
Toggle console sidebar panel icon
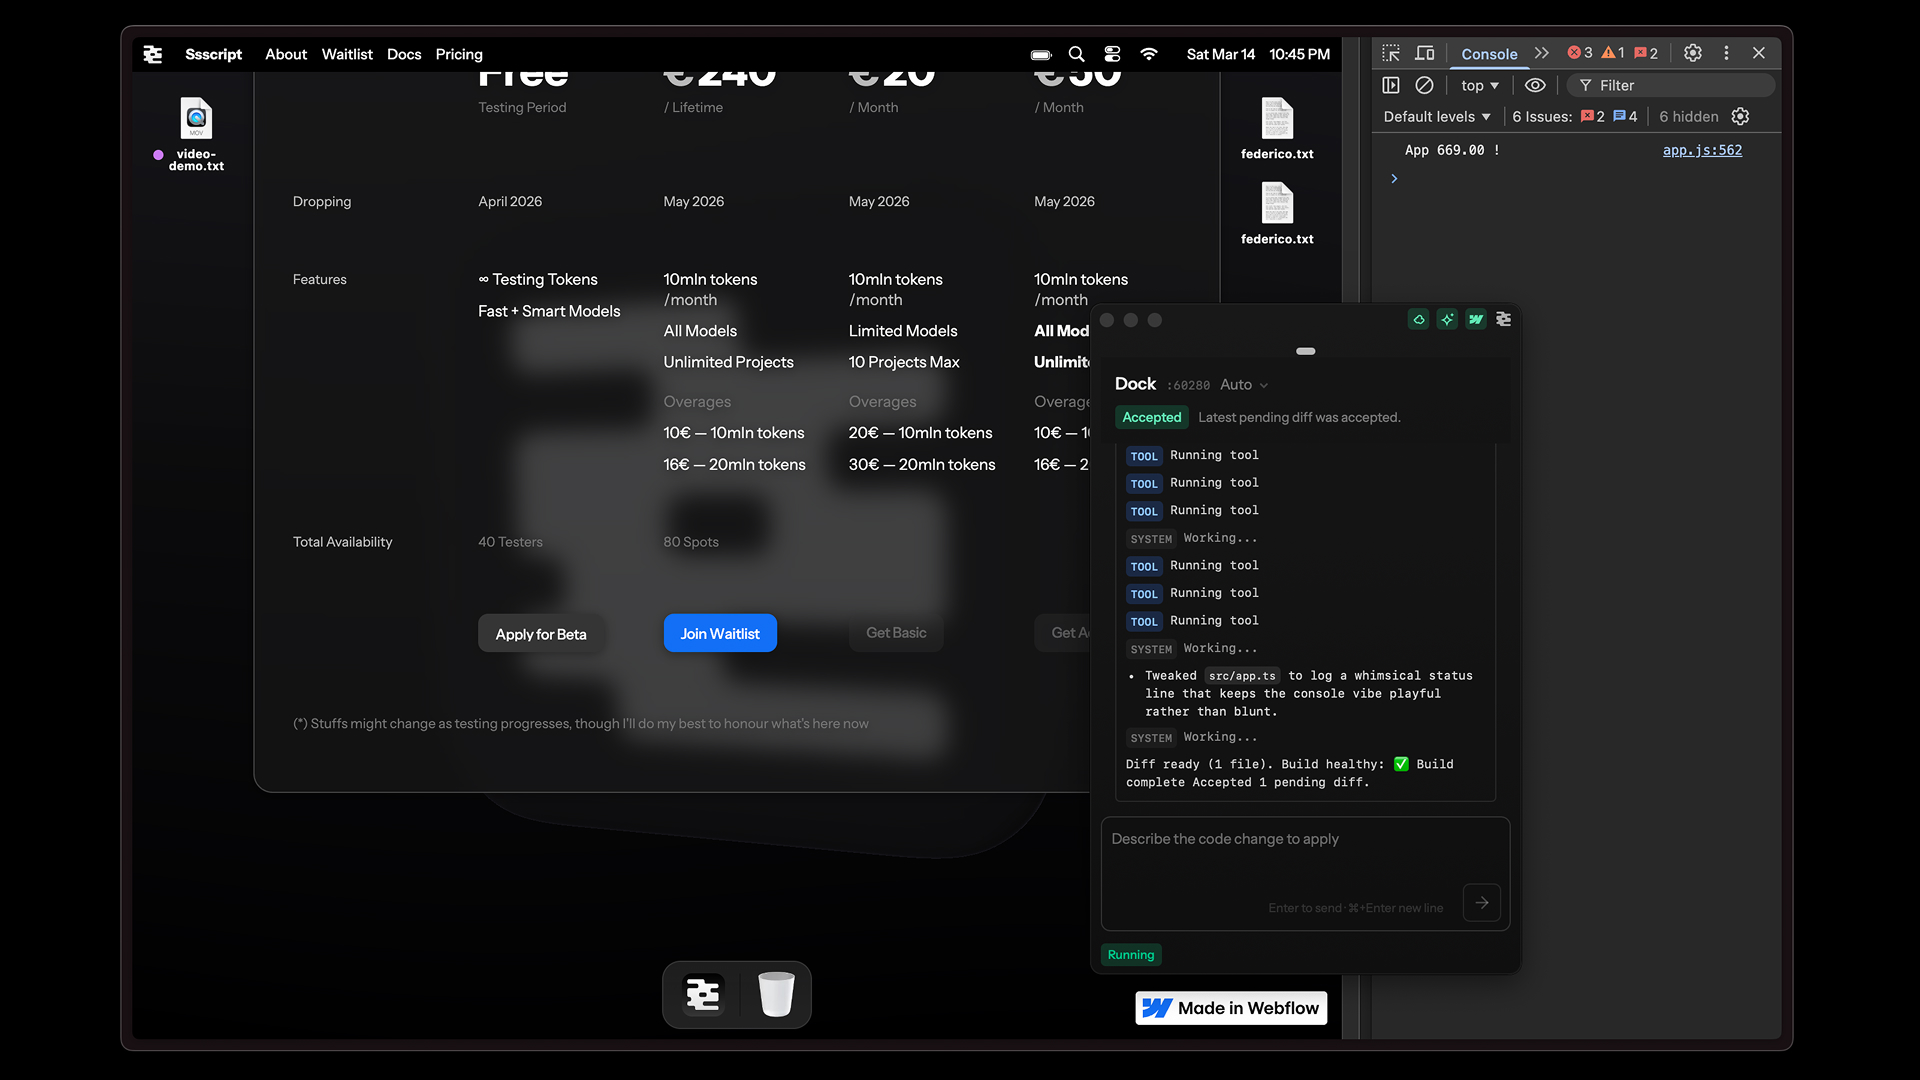pyautogui.click(x=1391, y=86)
